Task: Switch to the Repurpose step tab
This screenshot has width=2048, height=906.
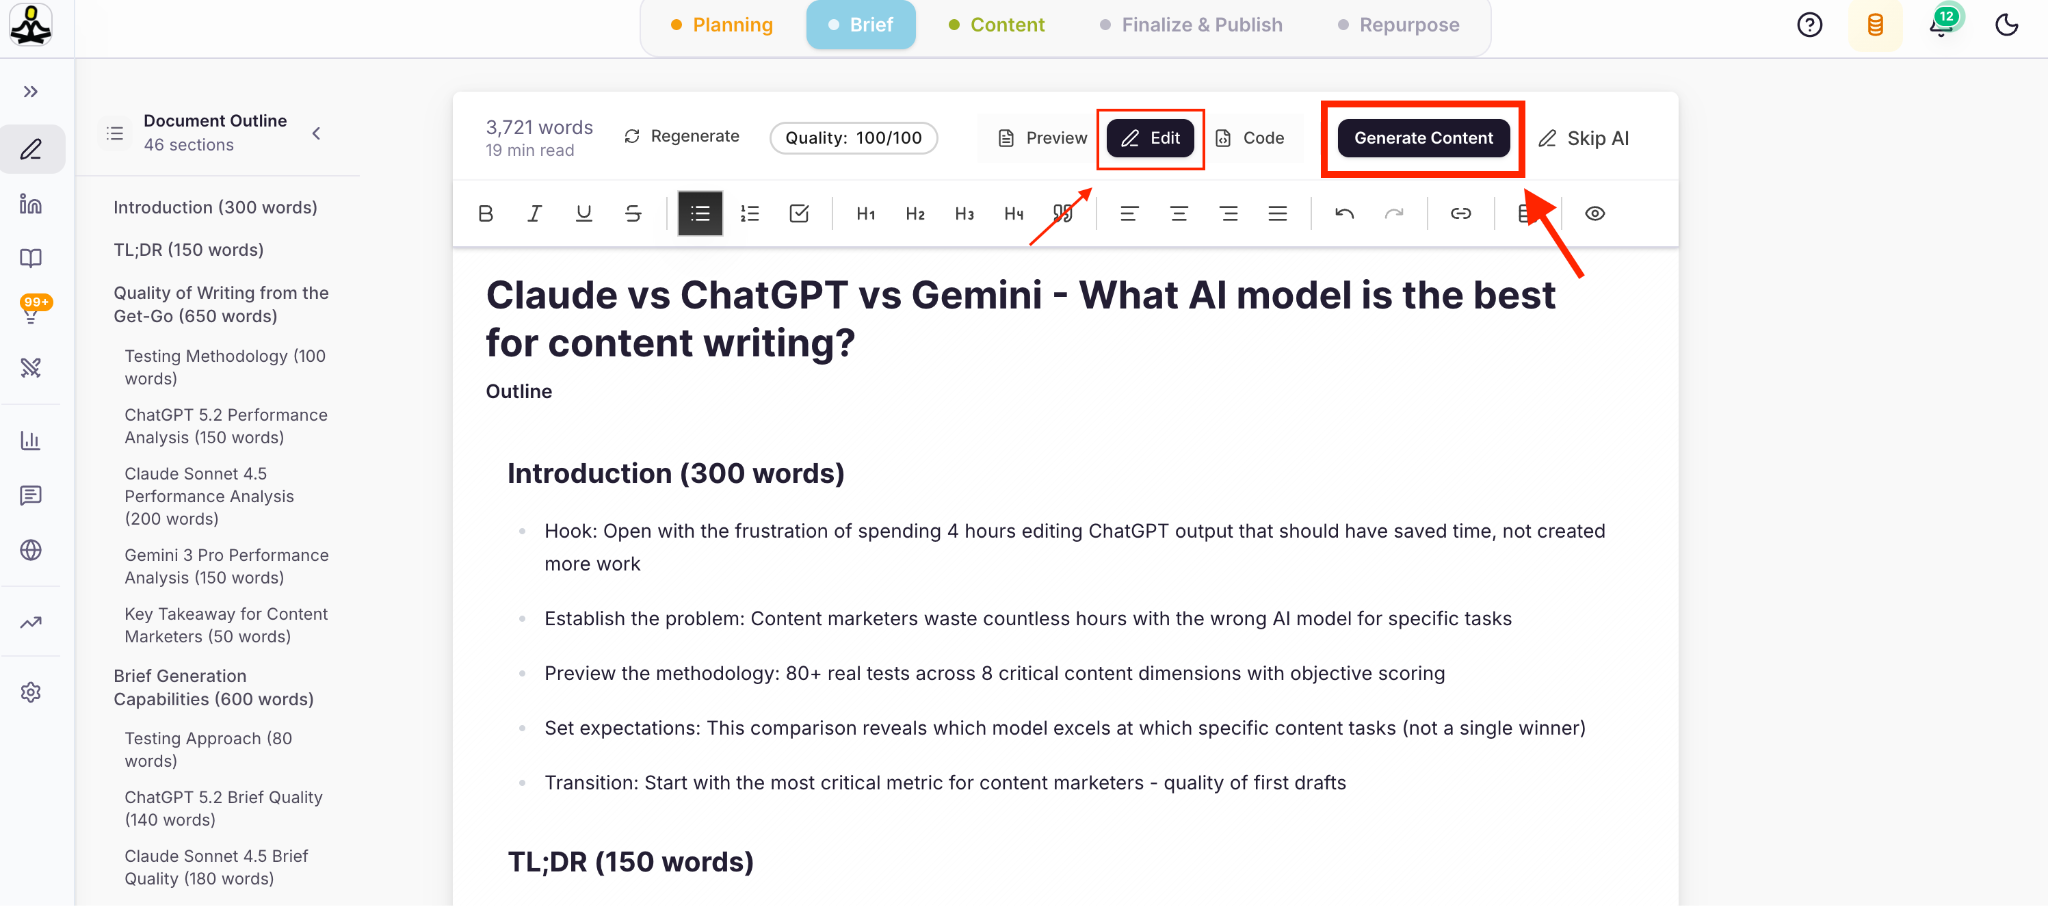Action: [x=1399, y=25]
